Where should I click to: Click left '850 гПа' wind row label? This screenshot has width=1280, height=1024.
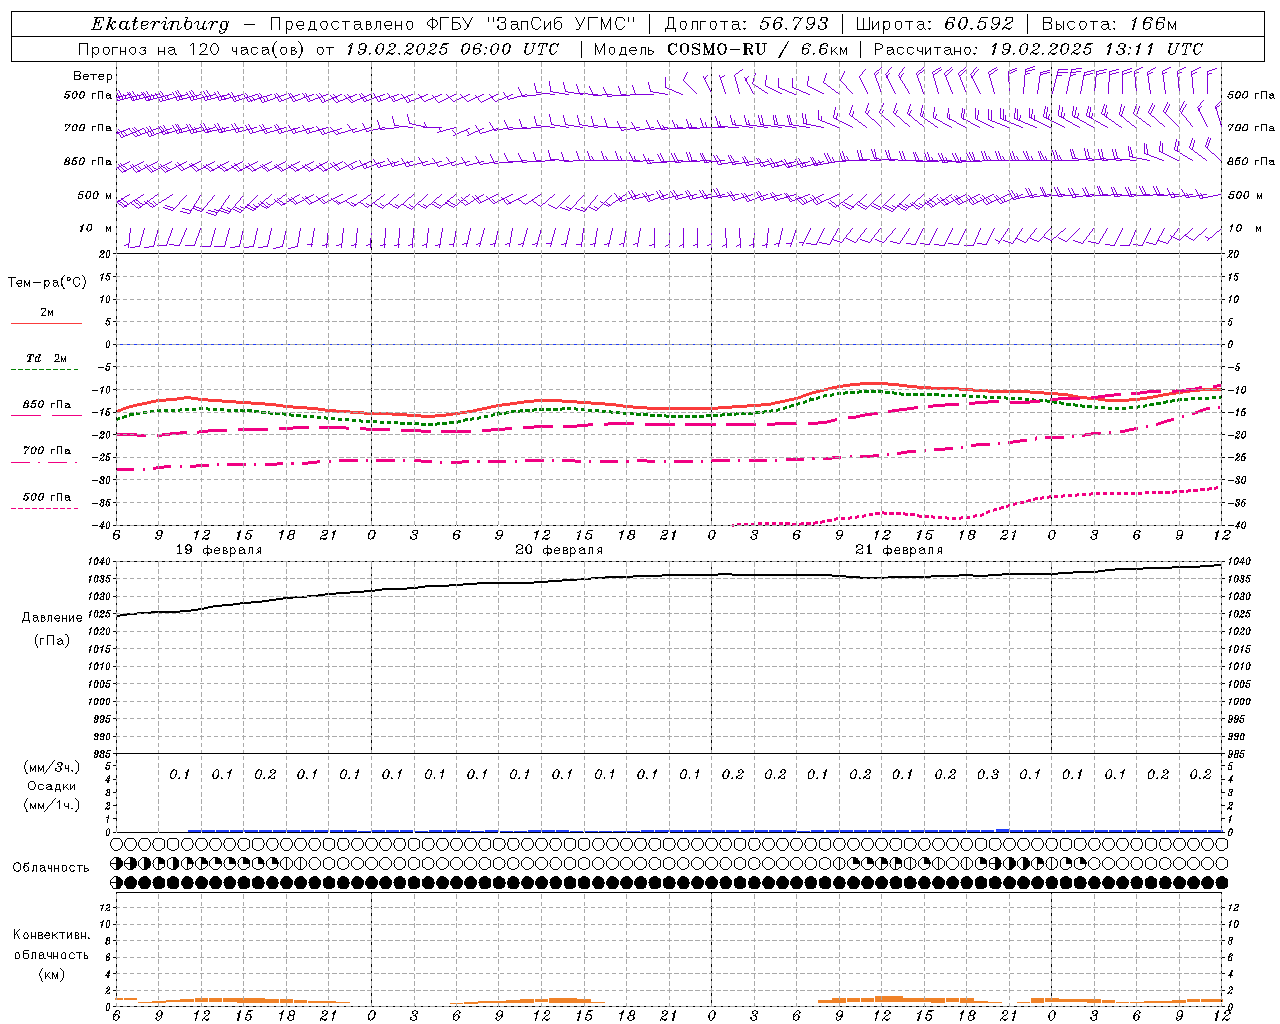click(x=88, y=161)
